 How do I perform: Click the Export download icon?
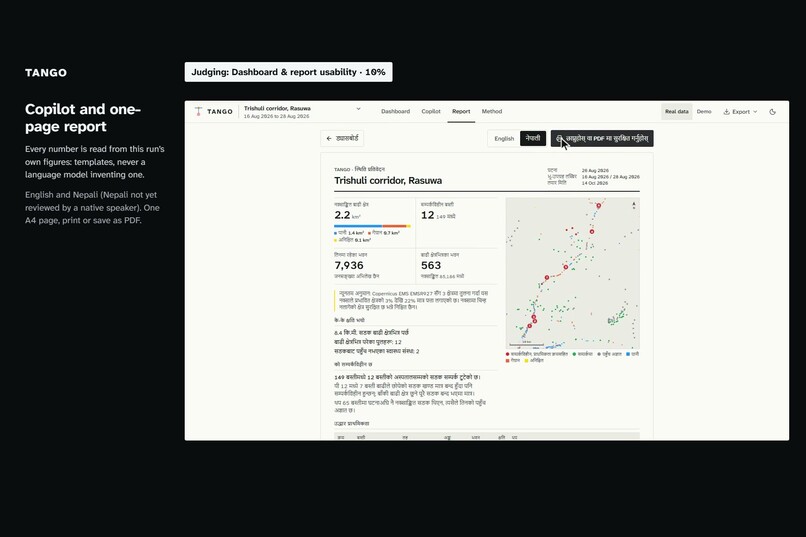[726, 112]
